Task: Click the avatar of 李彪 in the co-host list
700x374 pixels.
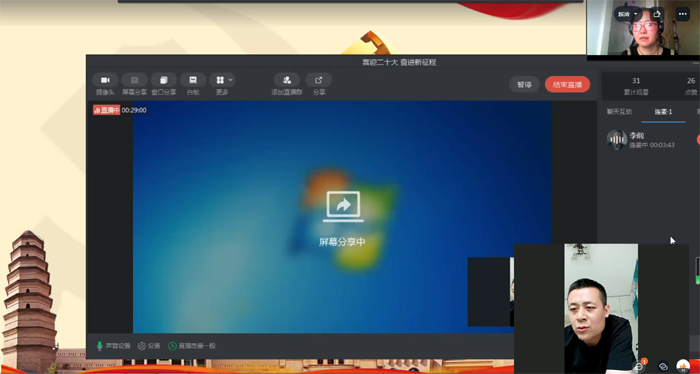Action: tap(617, 140)
